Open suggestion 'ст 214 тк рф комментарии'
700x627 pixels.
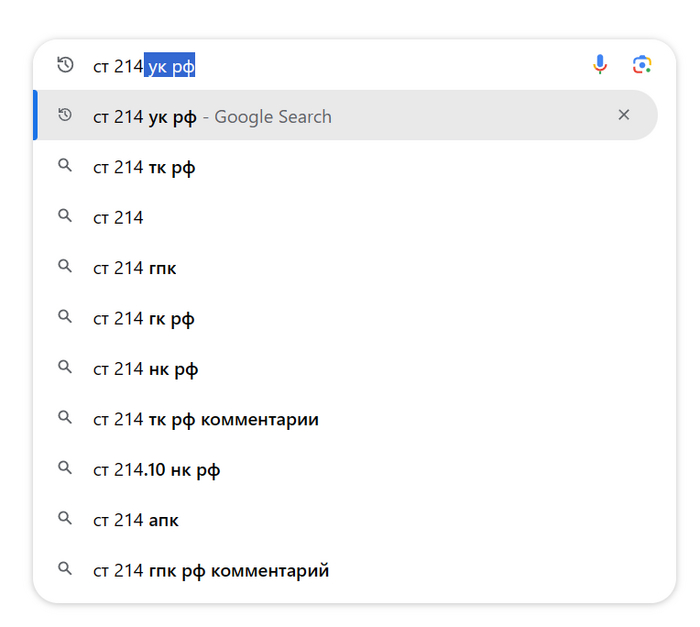point(206,419)
